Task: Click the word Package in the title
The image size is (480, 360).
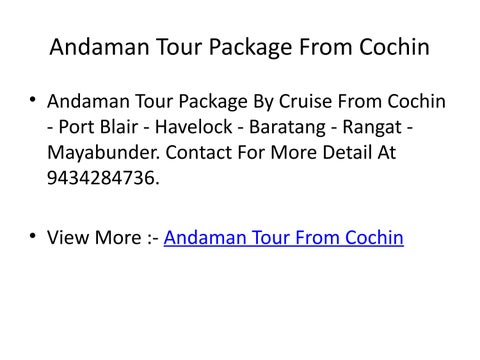Action: click(x=250, y=48)
